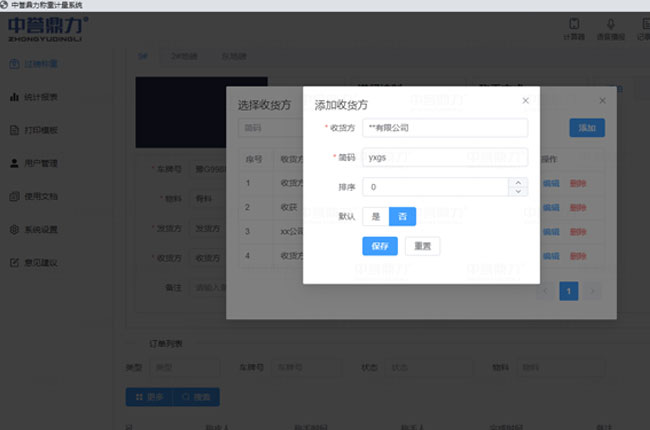650x430 pixels.
Task: Close the 选择收货方 dialog behind
Action: tap(602, 101)
